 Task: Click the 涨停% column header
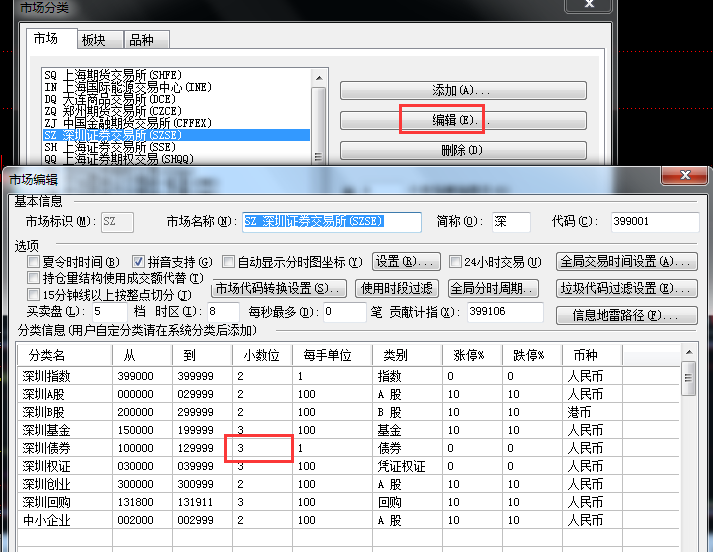pos(472,355)
